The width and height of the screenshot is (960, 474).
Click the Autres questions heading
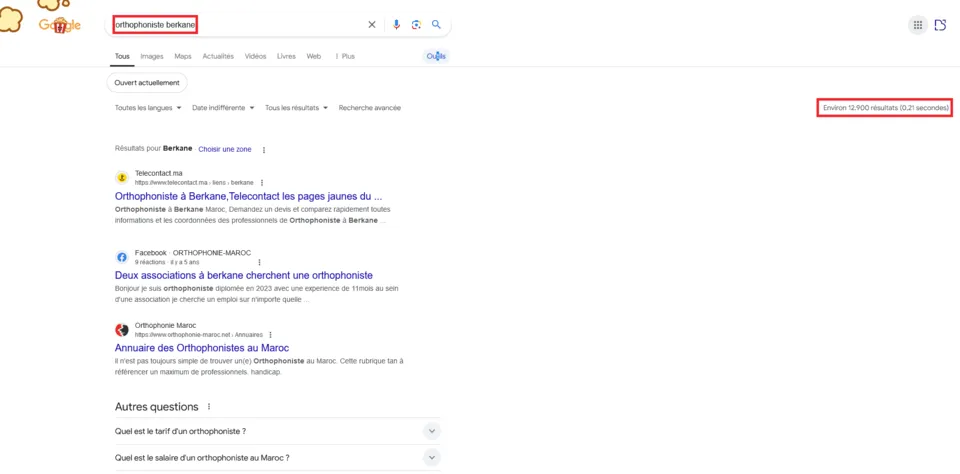coord(157,407)
